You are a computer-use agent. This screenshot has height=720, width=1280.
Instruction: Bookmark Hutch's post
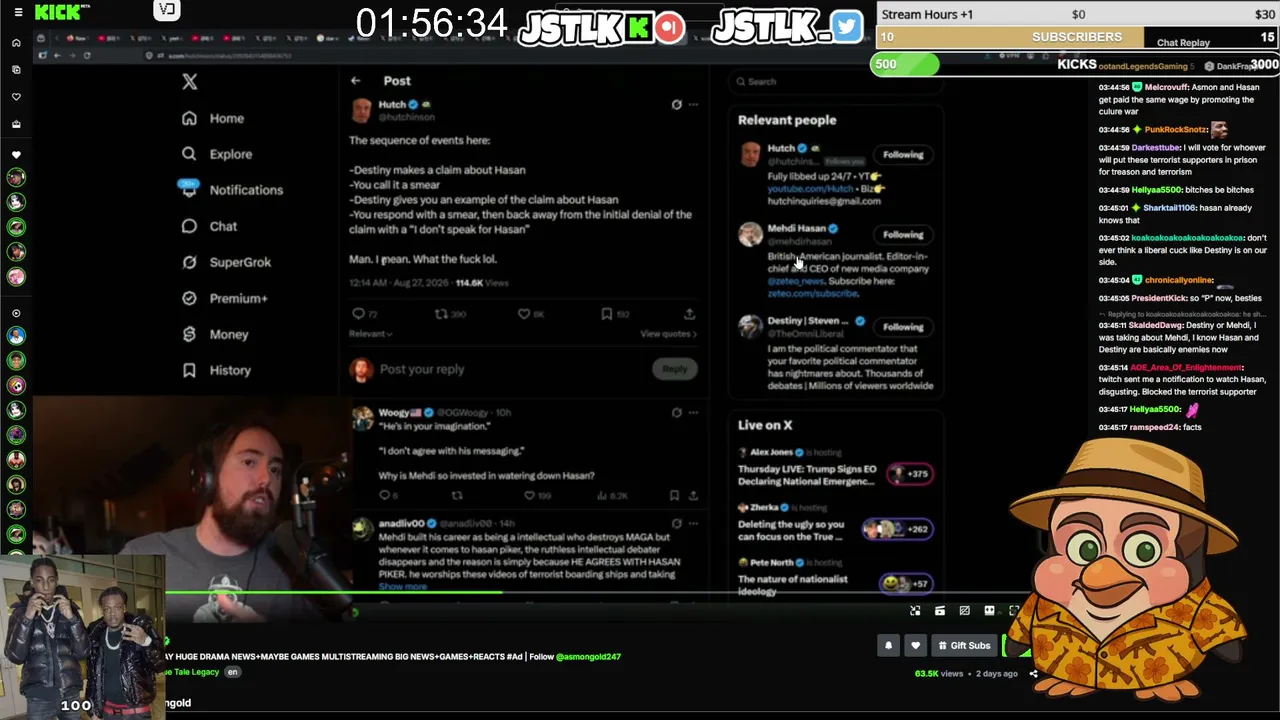click(607, 314)
